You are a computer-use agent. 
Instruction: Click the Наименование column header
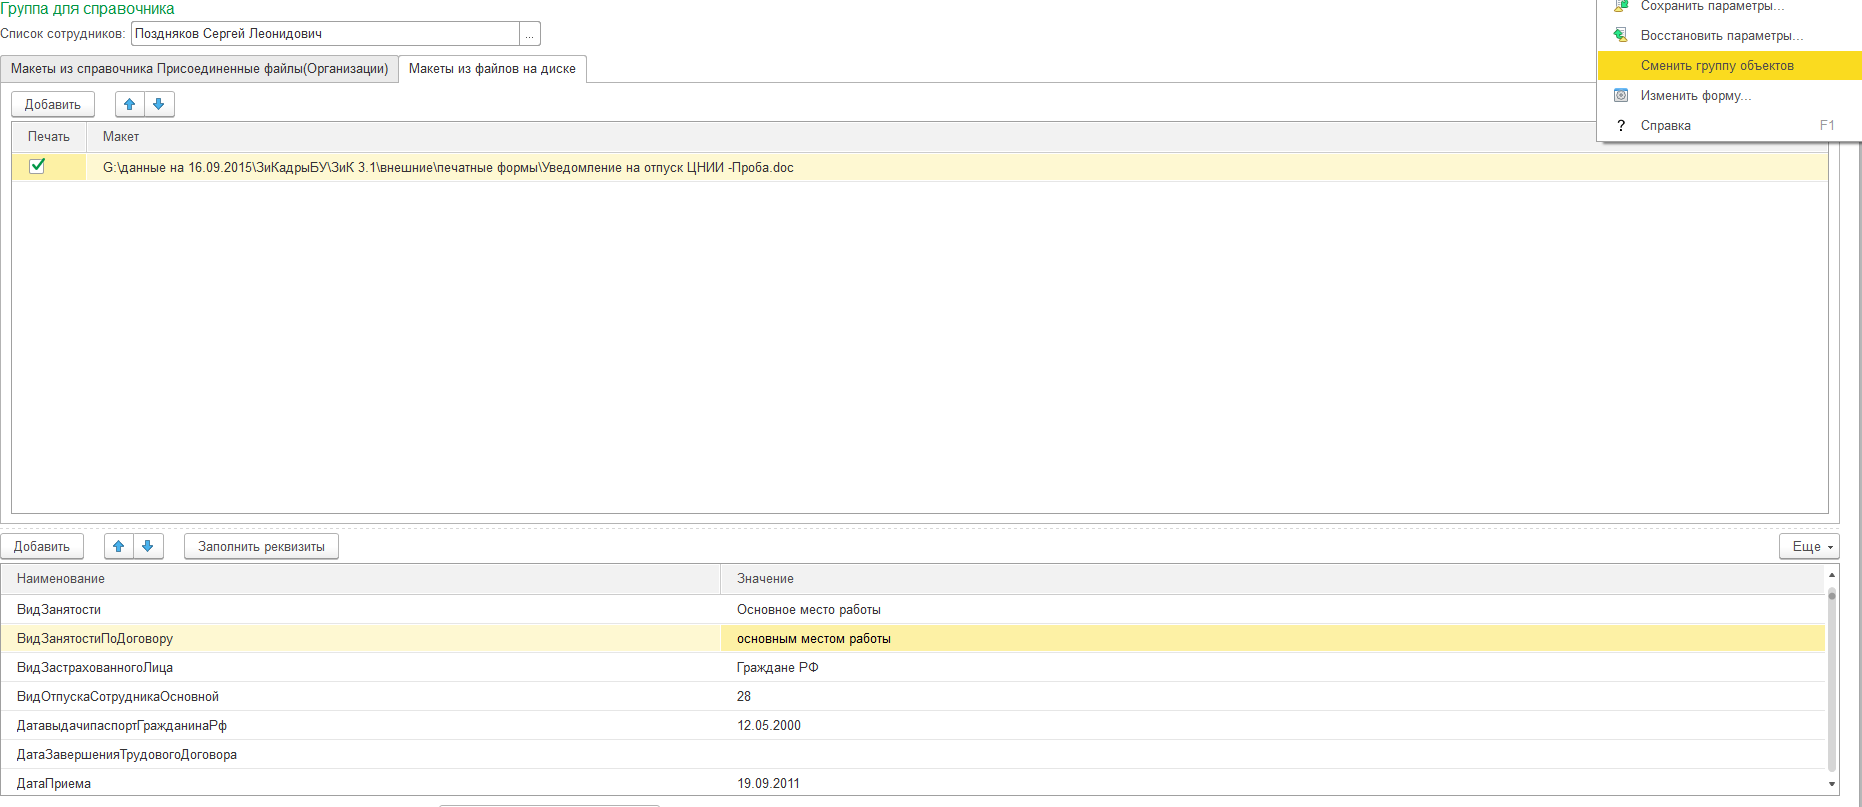(360, 579)
